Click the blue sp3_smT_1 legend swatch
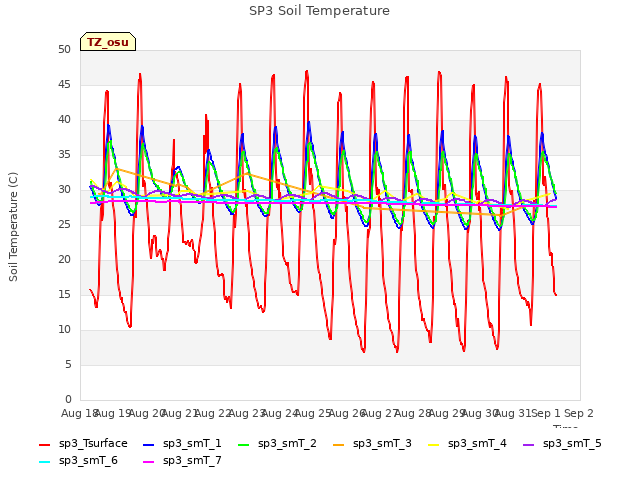 tap(149, 444)
